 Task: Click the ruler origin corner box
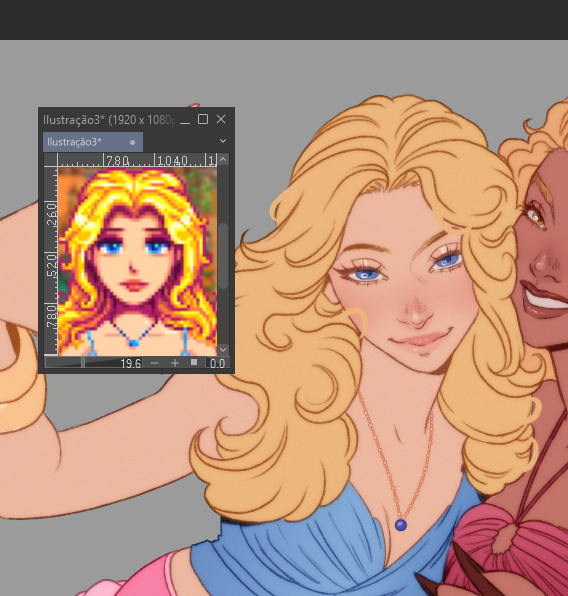coord(51,160)
